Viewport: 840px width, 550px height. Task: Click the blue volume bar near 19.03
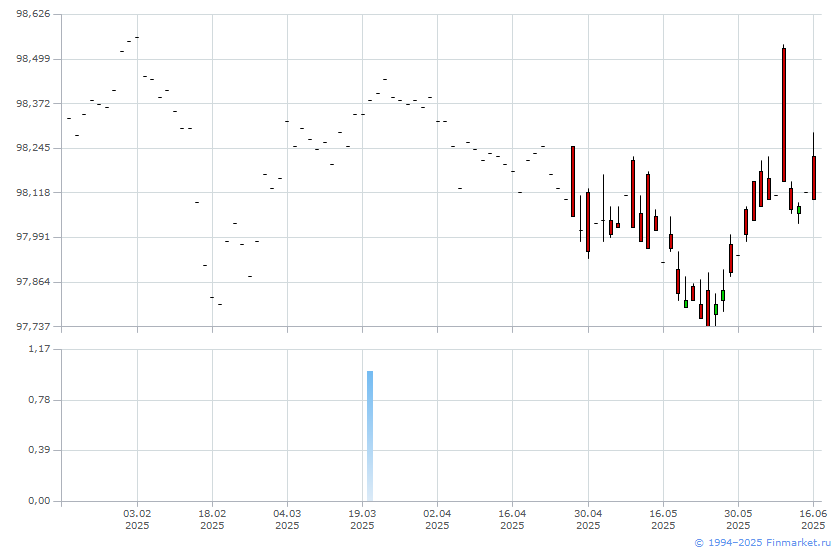coord(370,435)
